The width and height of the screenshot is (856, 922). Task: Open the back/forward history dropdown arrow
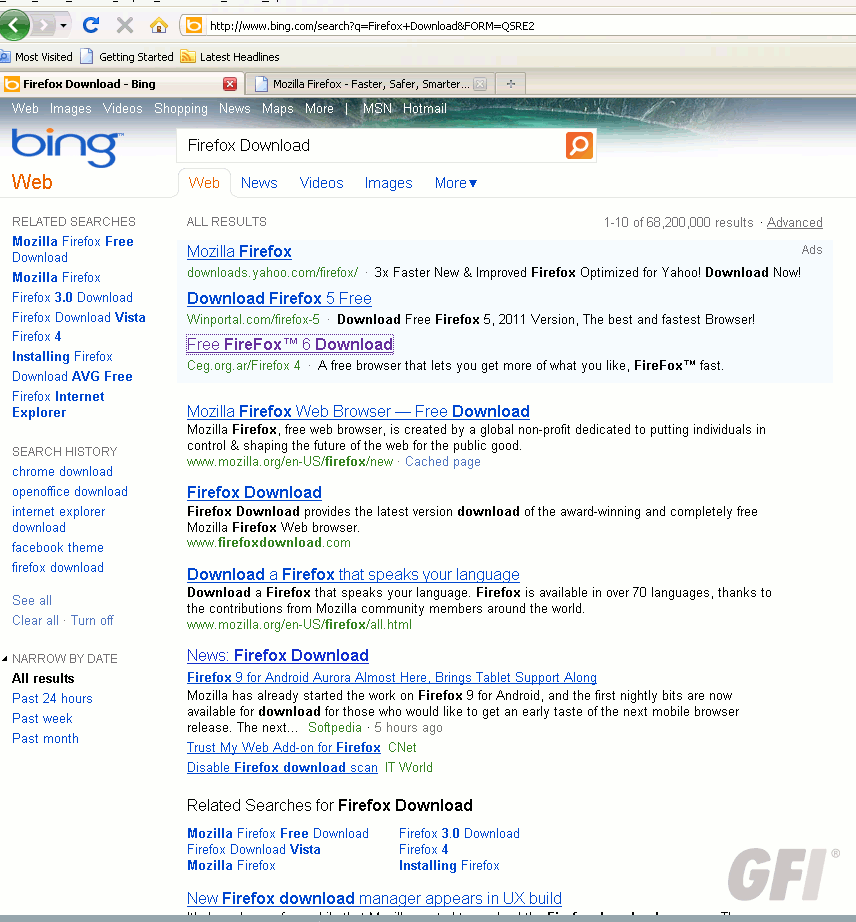click(x=63, y=26)
